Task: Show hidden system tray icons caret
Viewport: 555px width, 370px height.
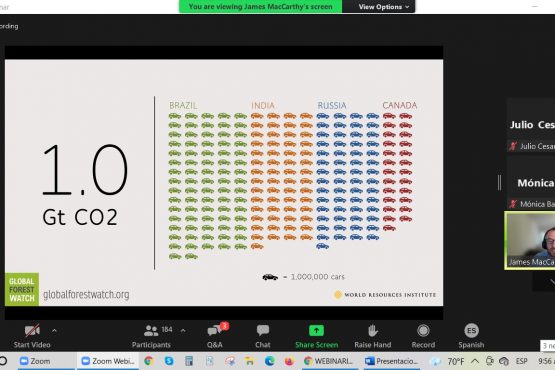Action: [475, 361]
